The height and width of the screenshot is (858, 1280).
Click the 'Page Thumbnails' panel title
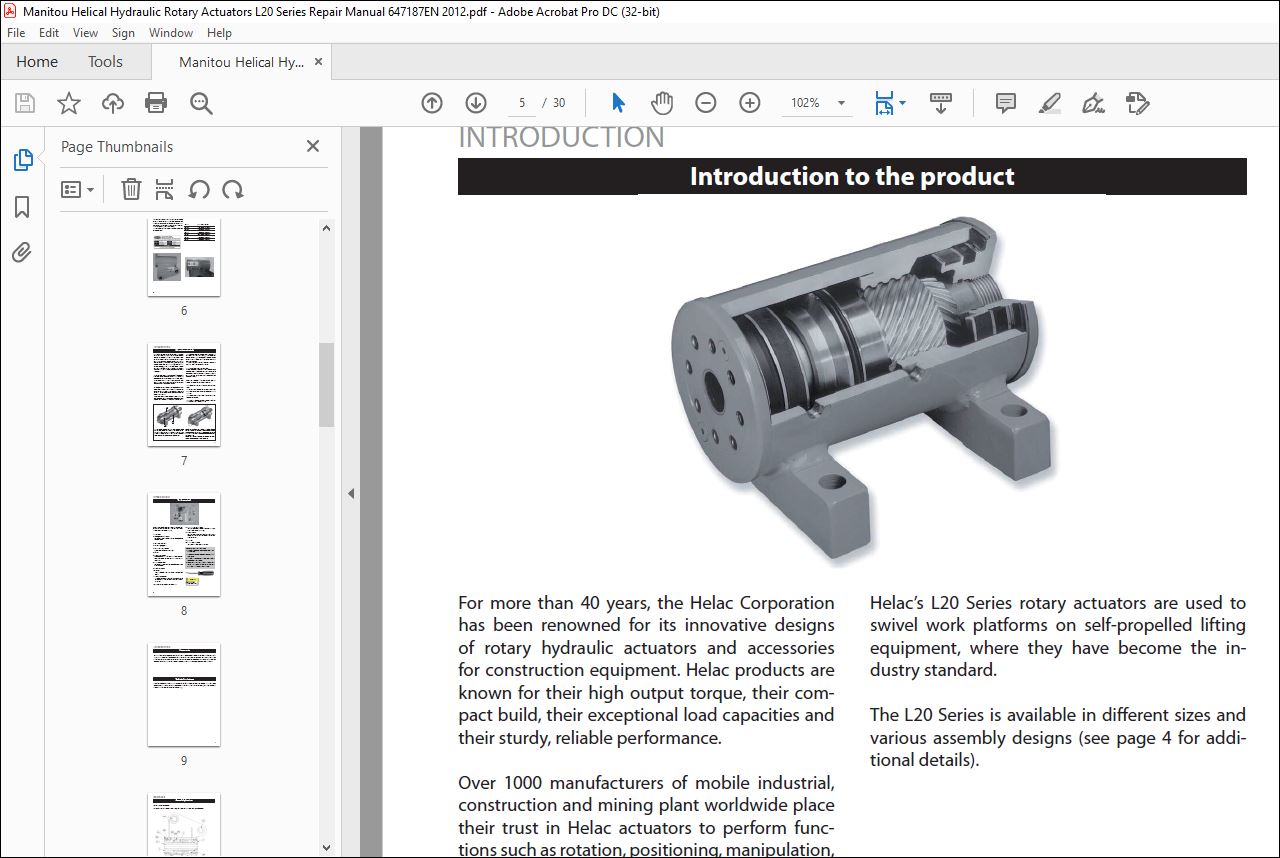click(x=117, y=147)
